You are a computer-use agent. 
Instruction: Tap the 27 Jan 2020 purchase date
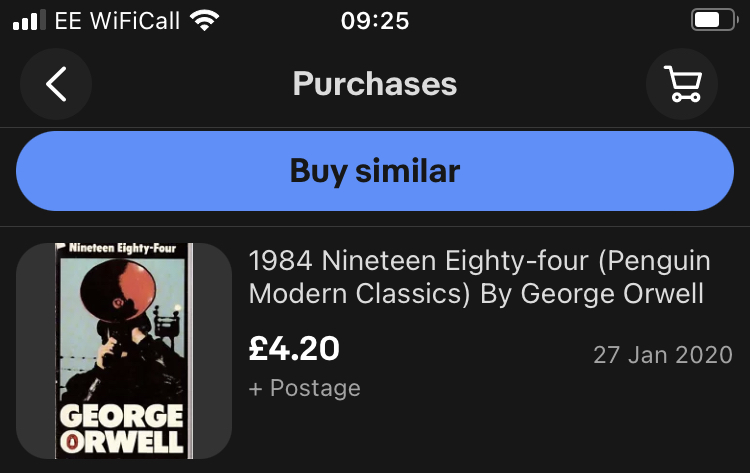(662, 355)
